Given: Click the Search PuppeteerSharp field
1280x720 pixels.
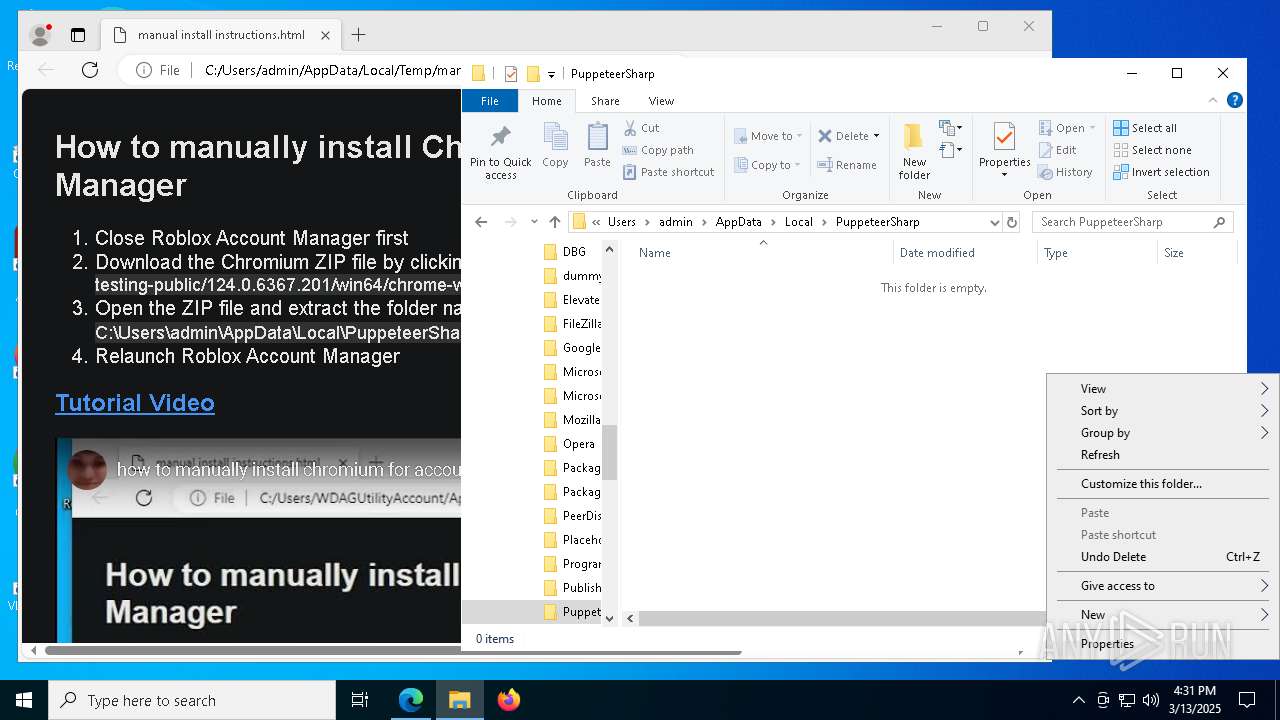Looking at the screenshot, I should coord(1132,222).
